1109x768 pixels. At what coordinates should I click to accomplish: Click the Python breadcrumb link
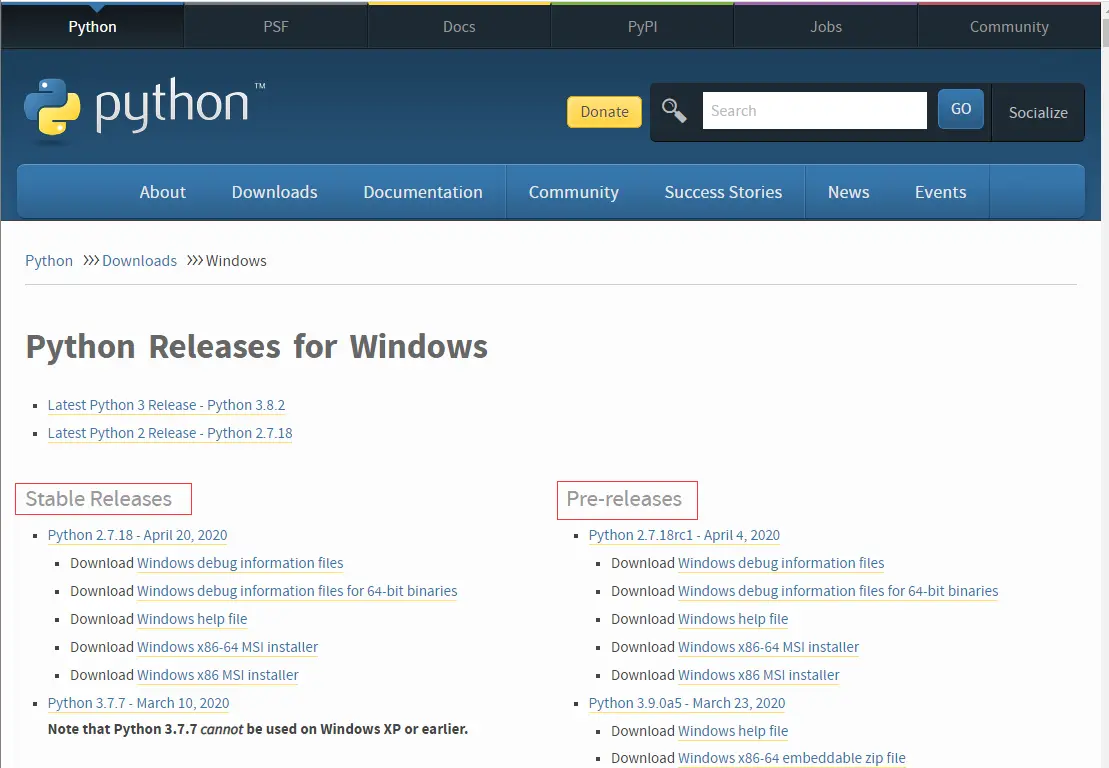coord(49,261)
